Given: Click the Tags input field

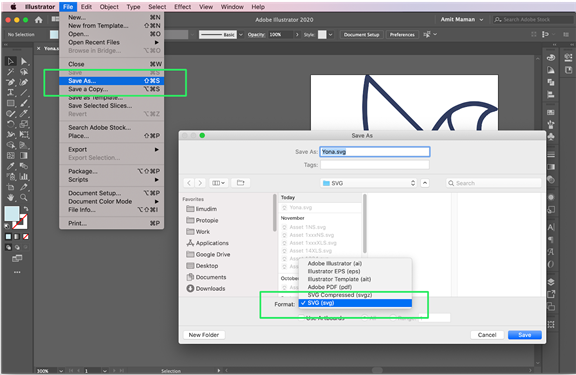Looking at the screenshot, I should tap(375, 165).
